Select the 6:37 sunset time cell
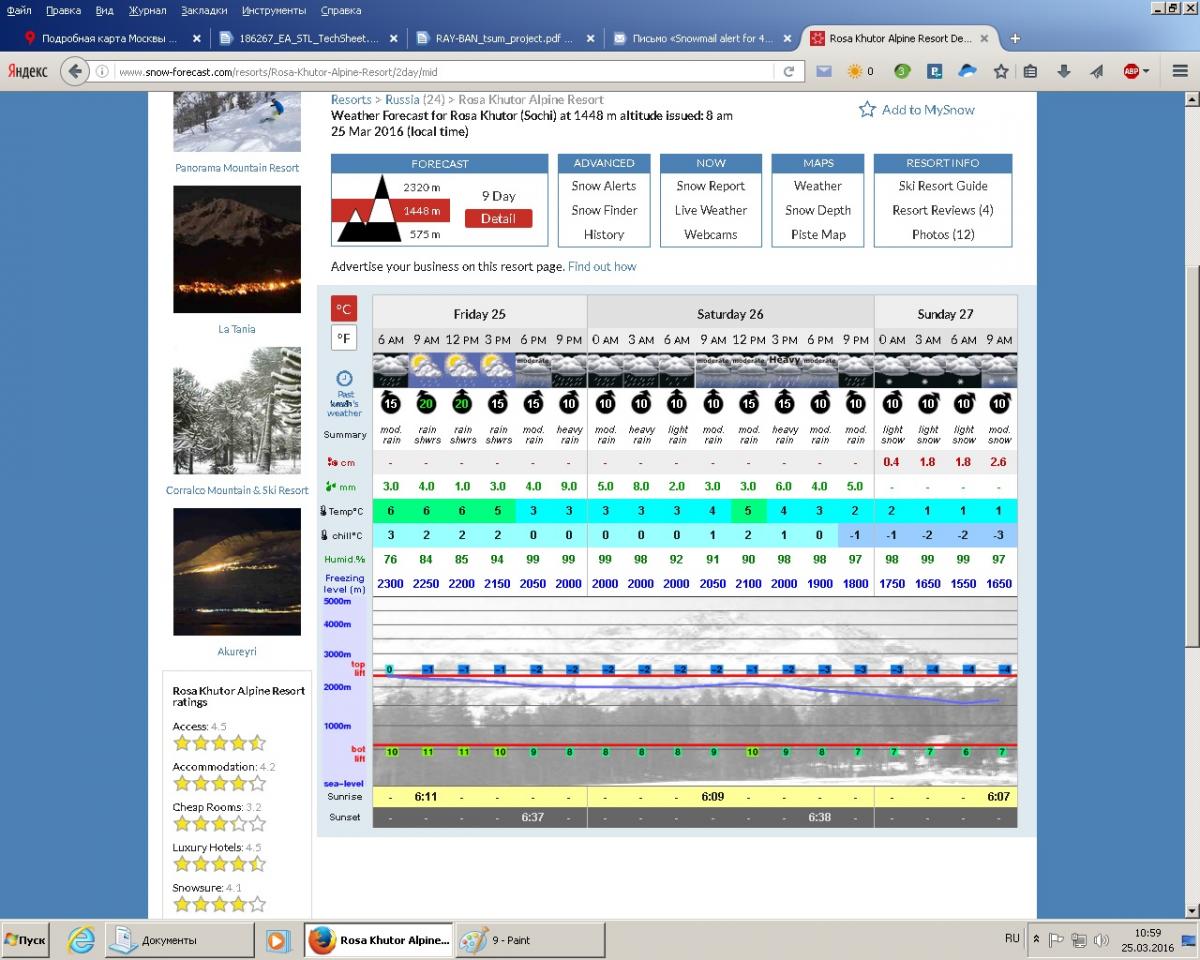The width and height of the screenshot is (1200, 960). (x=533, y=818)
